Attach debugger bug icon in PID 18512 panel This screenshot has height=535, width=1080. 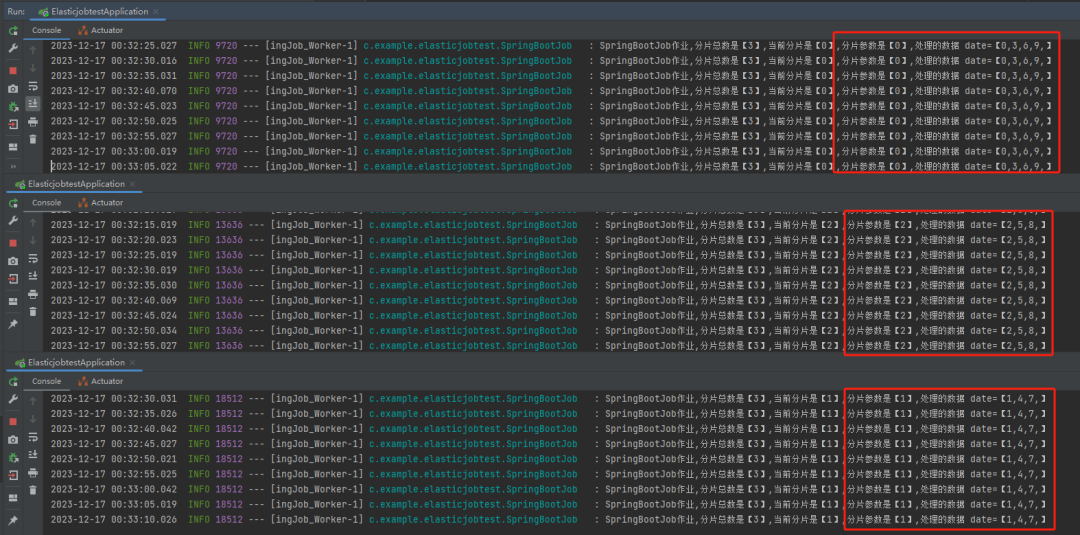tap(13, 457)
